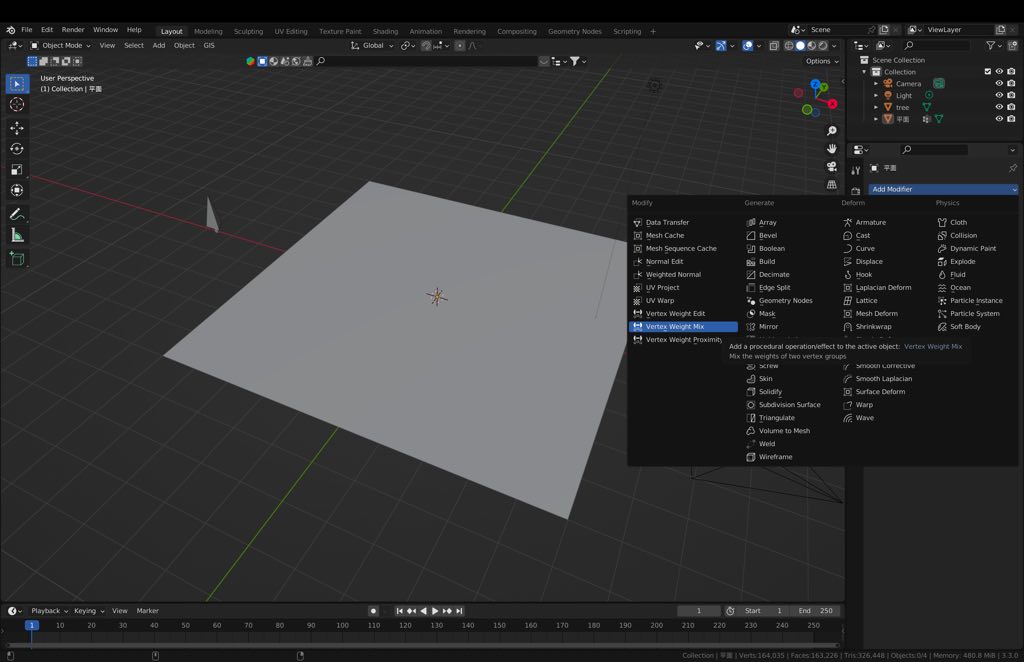Switch to the Shading workspace tab
The image size is (1024, 662).
tap(385, 30)
